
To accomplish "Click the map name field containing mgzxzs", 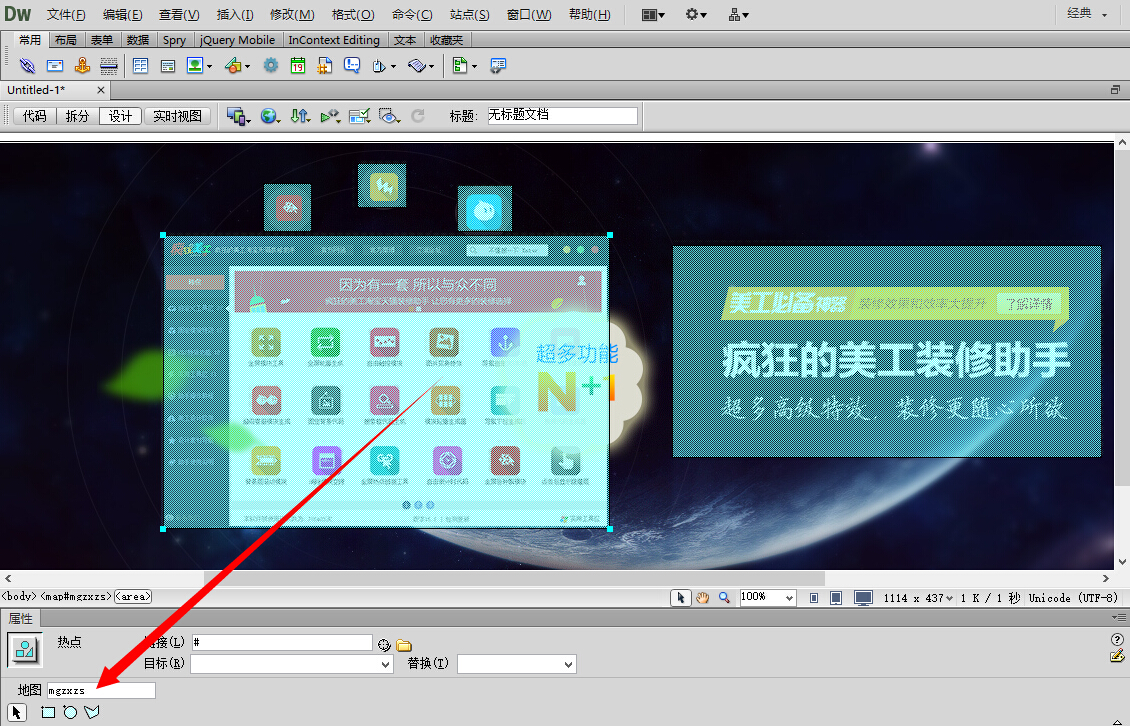I will coord(101,690).
